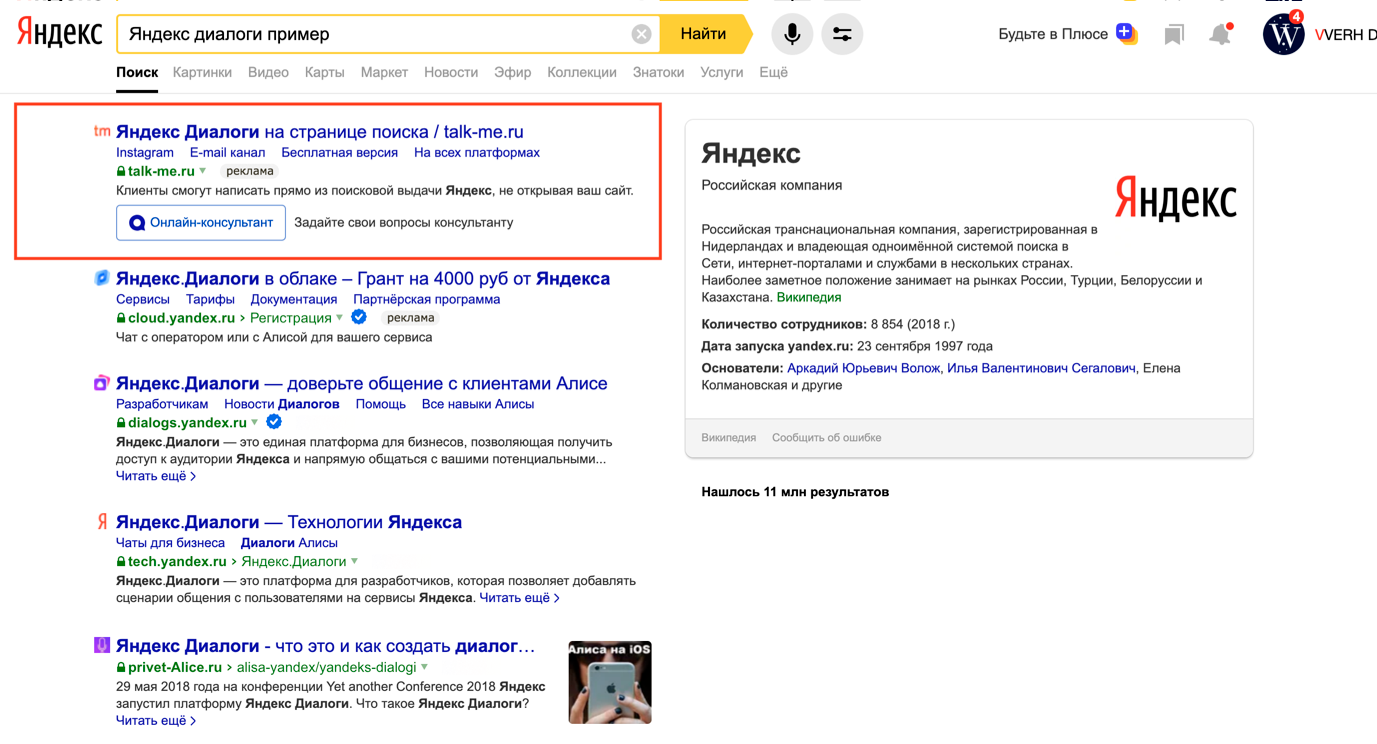Click the Plus badge icon
Image resolution: width=1377 pixels, height=744 pixels.
[x=1126, y=33]
